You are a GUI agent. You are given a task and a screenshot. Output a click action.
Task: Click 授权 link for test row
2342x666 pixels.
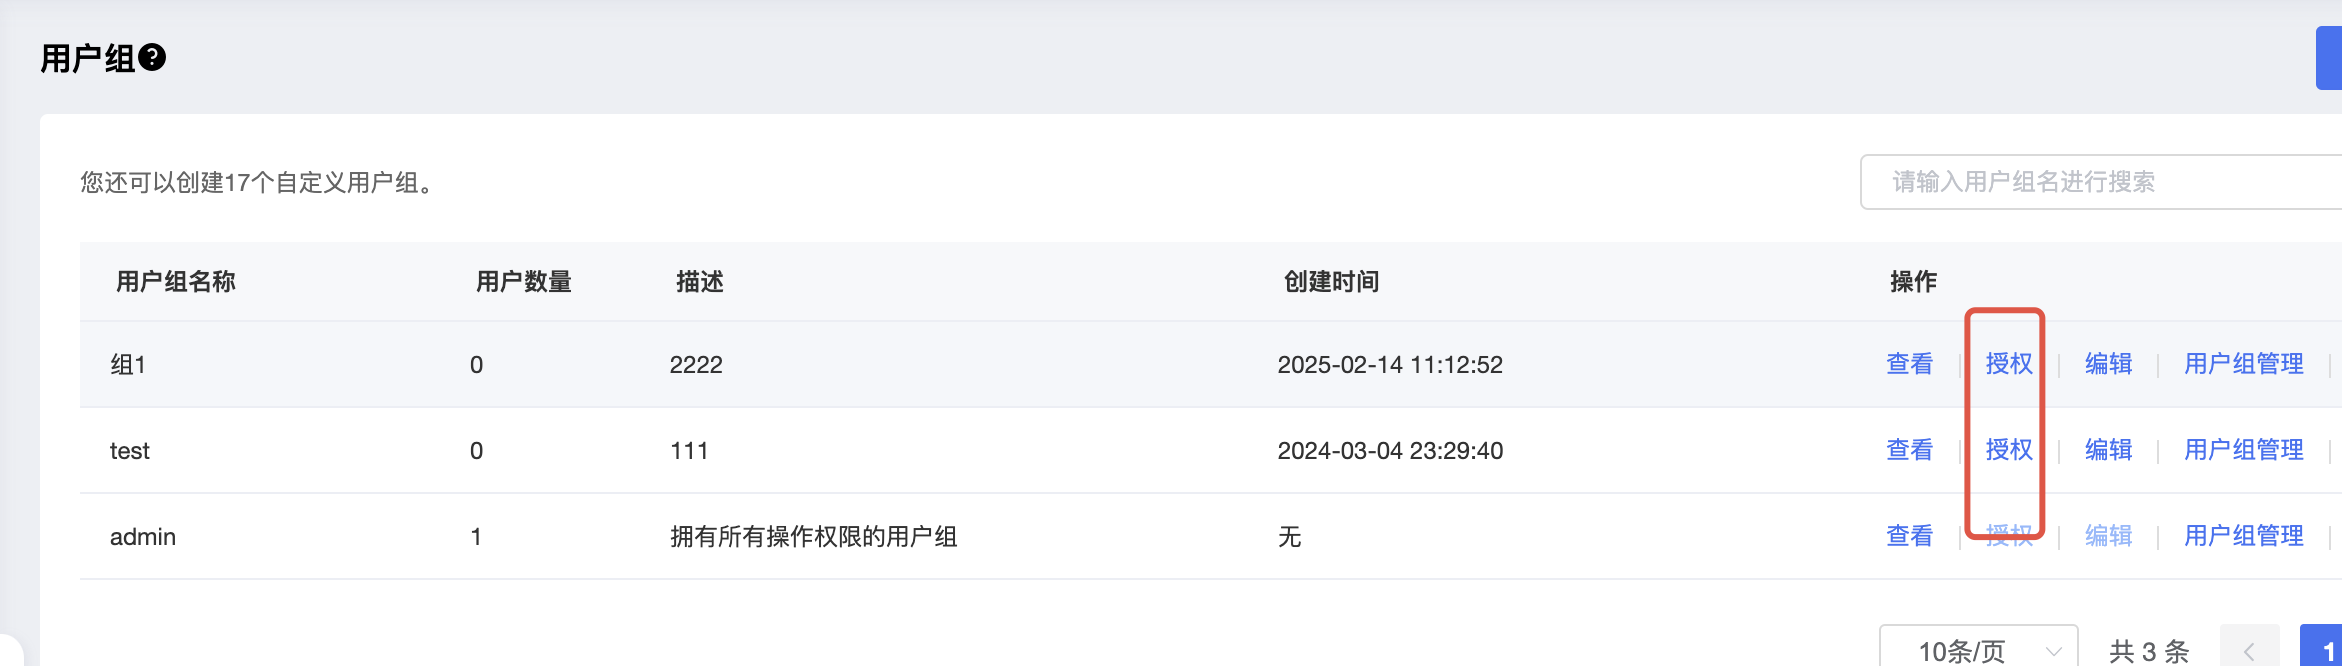point(2009,450)
